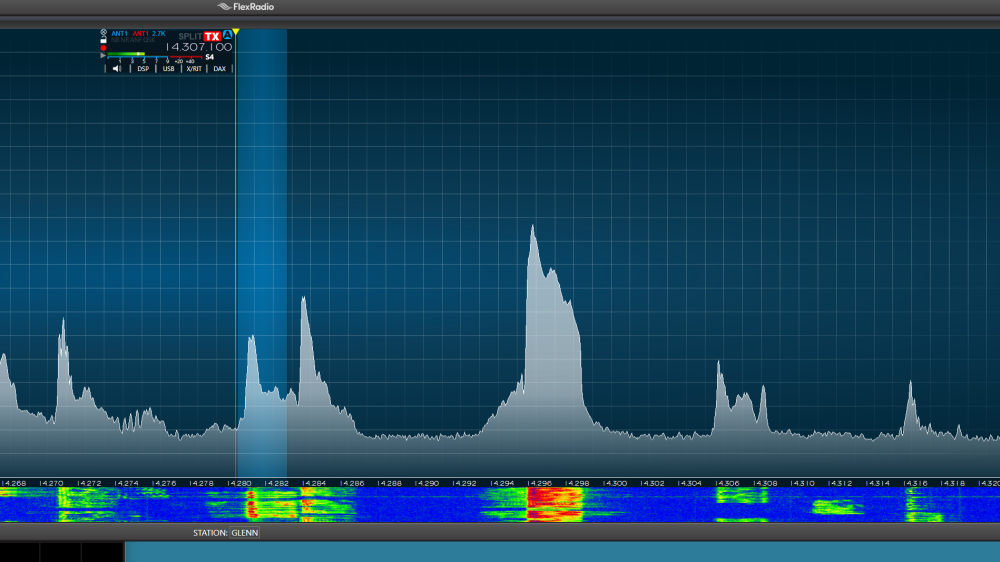
Task: Start recording with the red record dot
Action: 103,48
